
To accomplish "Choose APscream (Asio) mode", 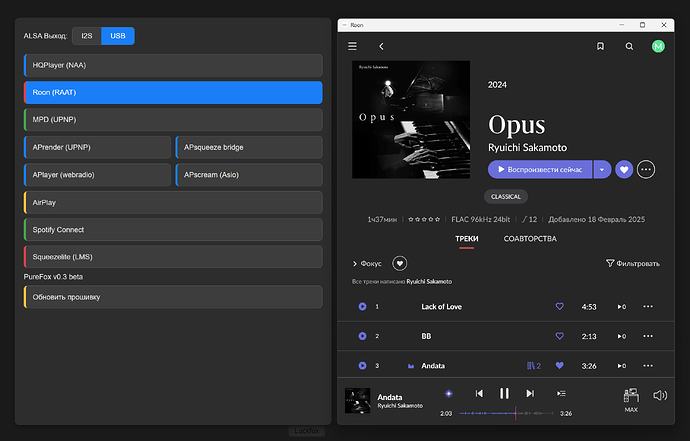I will tap(249, 175).
